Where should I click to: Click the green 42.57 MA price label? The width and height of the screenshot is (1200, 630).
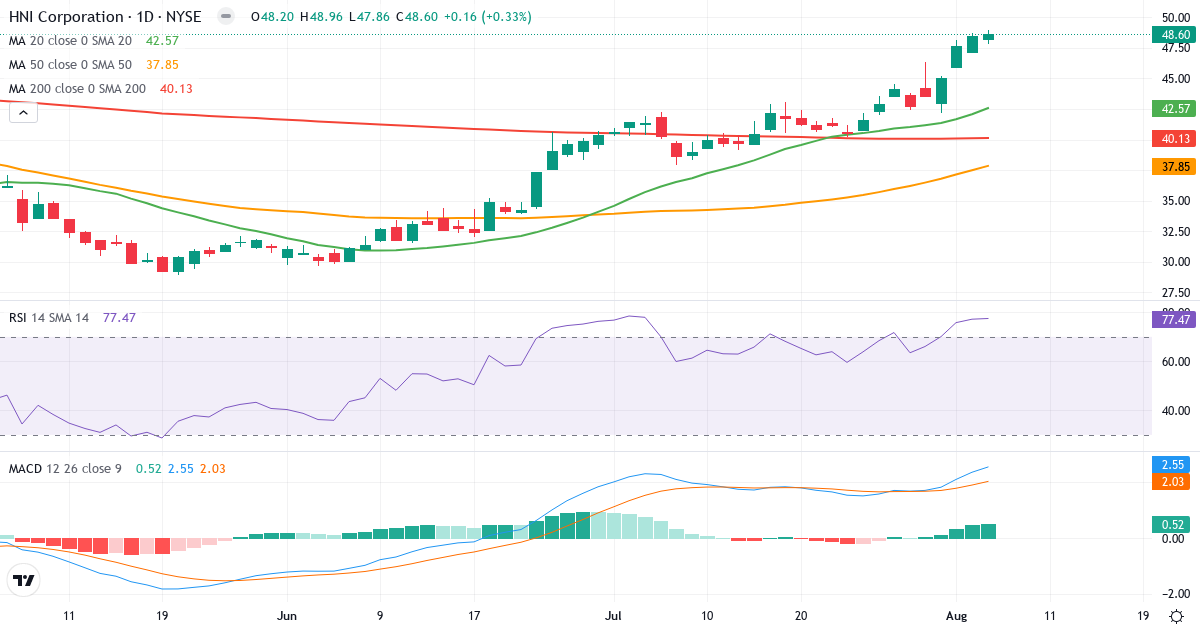point(1174,108)
